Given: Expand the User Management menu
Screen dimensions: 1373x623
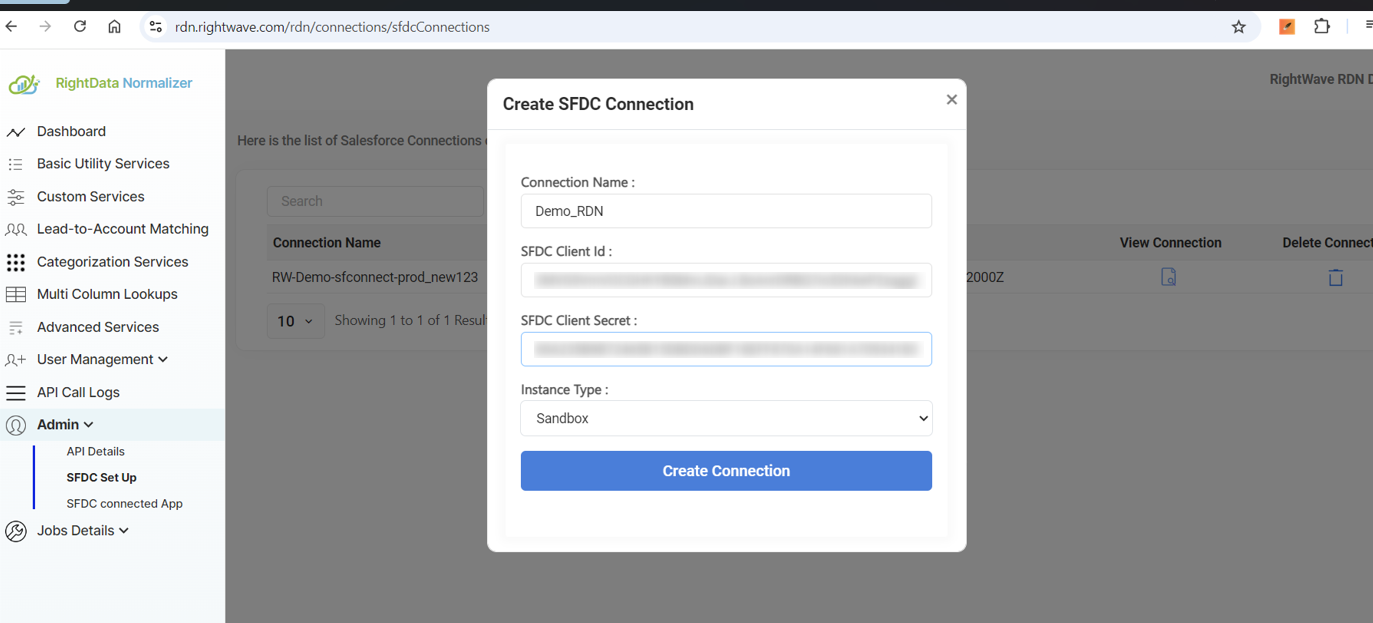Looking at the screenshot, I should pos(102,360).
